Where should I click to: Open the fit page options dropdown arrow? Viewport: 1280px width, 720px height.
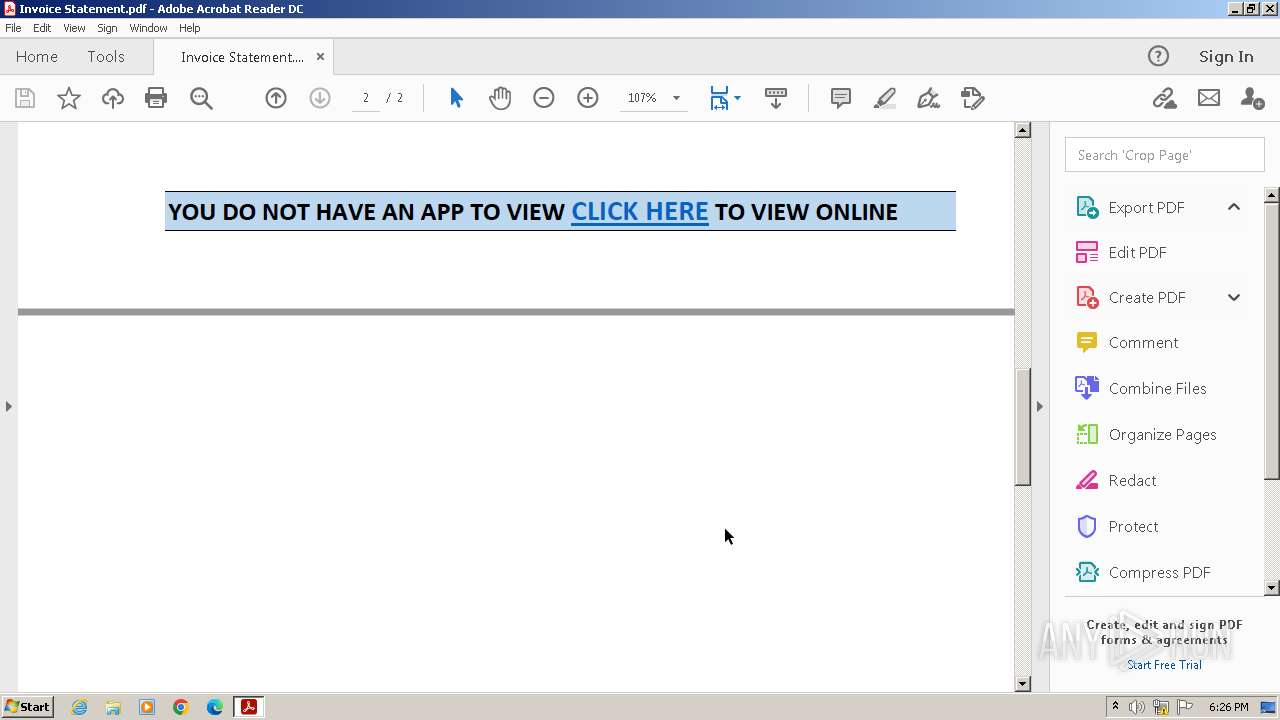coord(738,98)
